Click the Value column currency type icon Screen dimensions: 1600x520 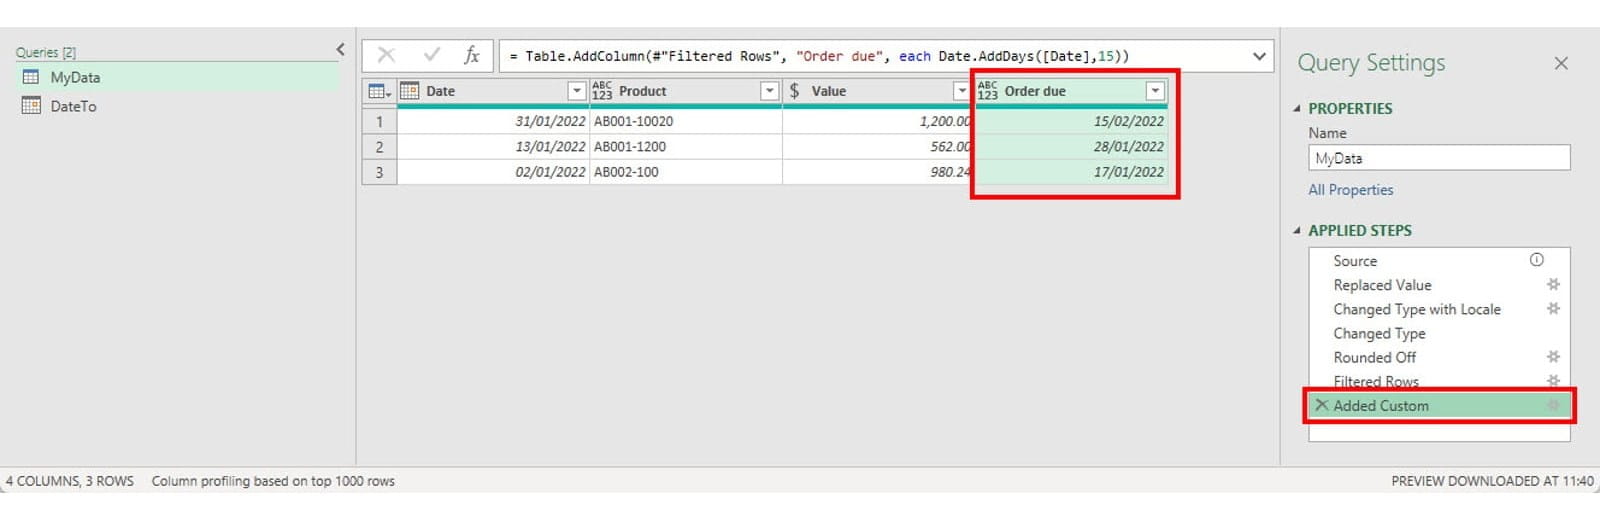coord(794,91)
